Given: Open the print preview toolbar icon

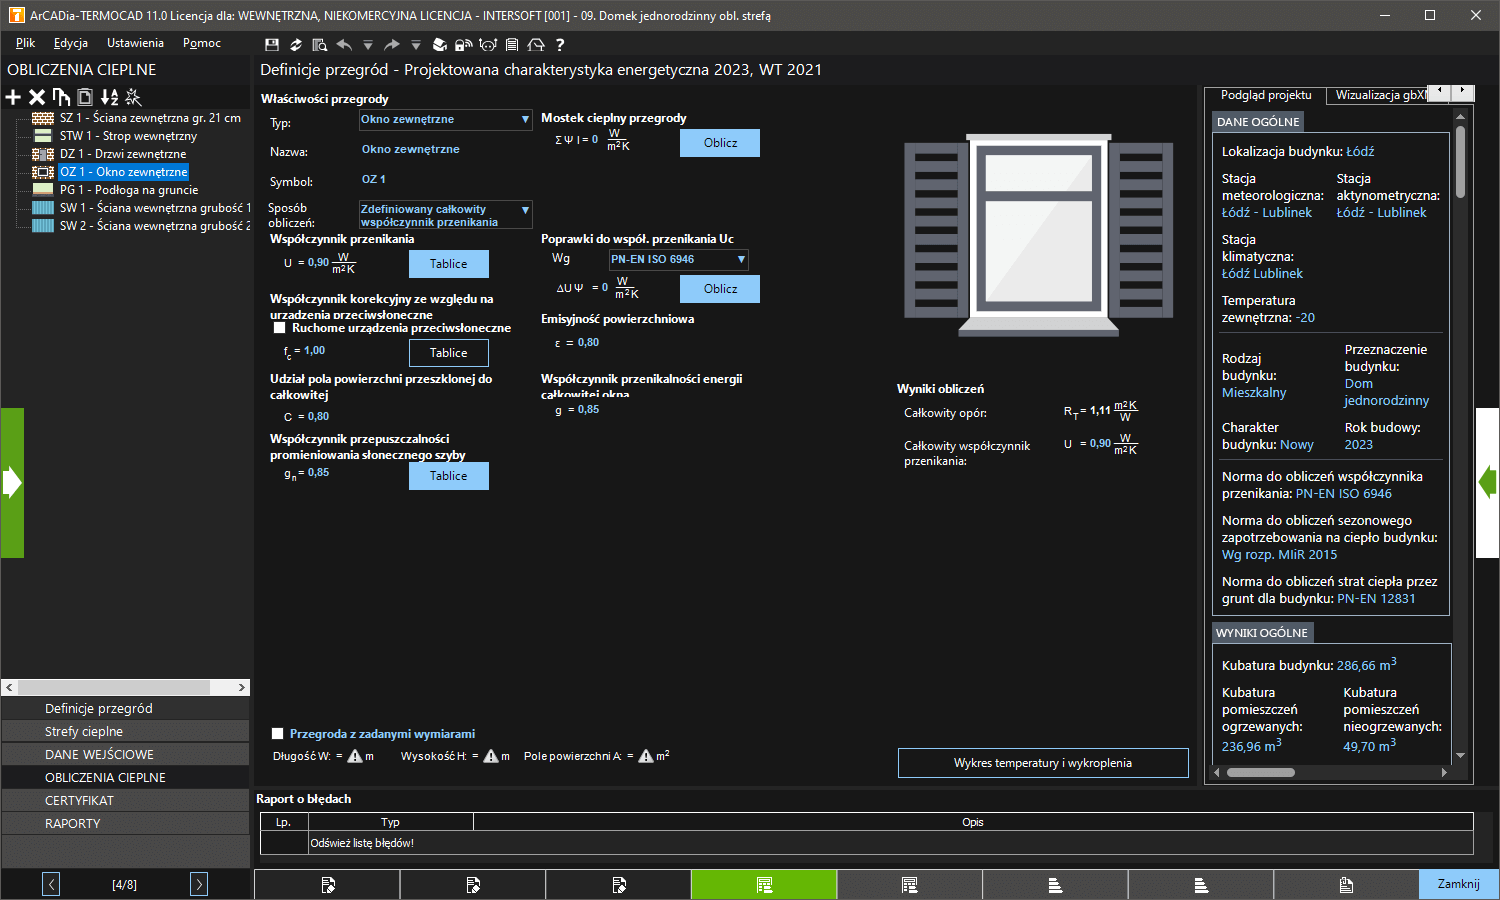Looking at the screenshot, I should tap(320, 45).
